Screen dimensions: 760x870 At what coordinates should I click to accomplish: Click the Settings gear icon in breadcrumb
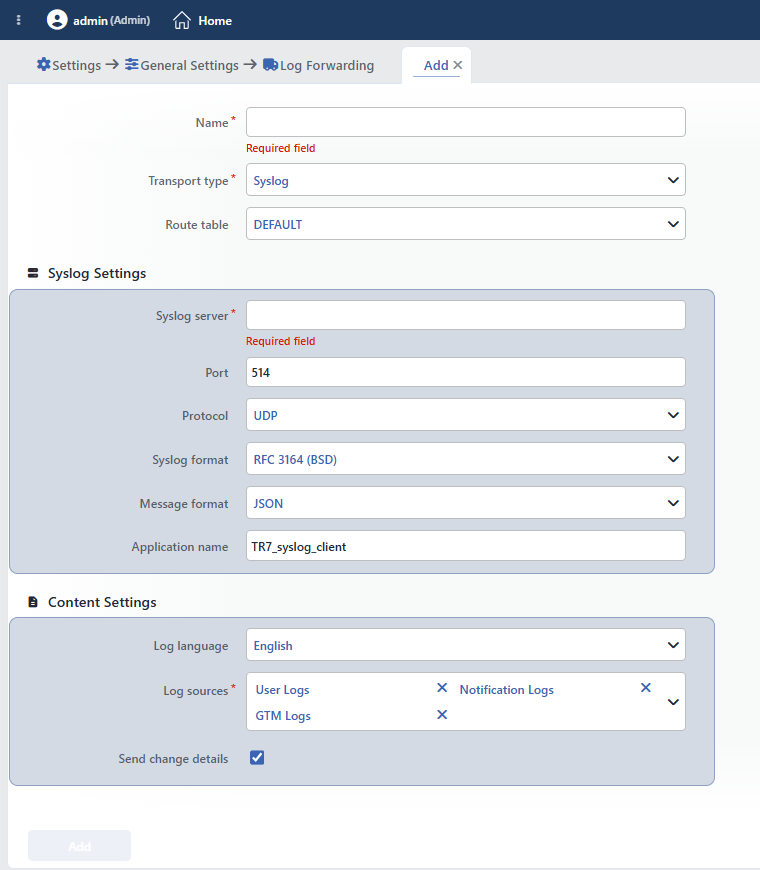pyautogui.click(x=43, y=64)
